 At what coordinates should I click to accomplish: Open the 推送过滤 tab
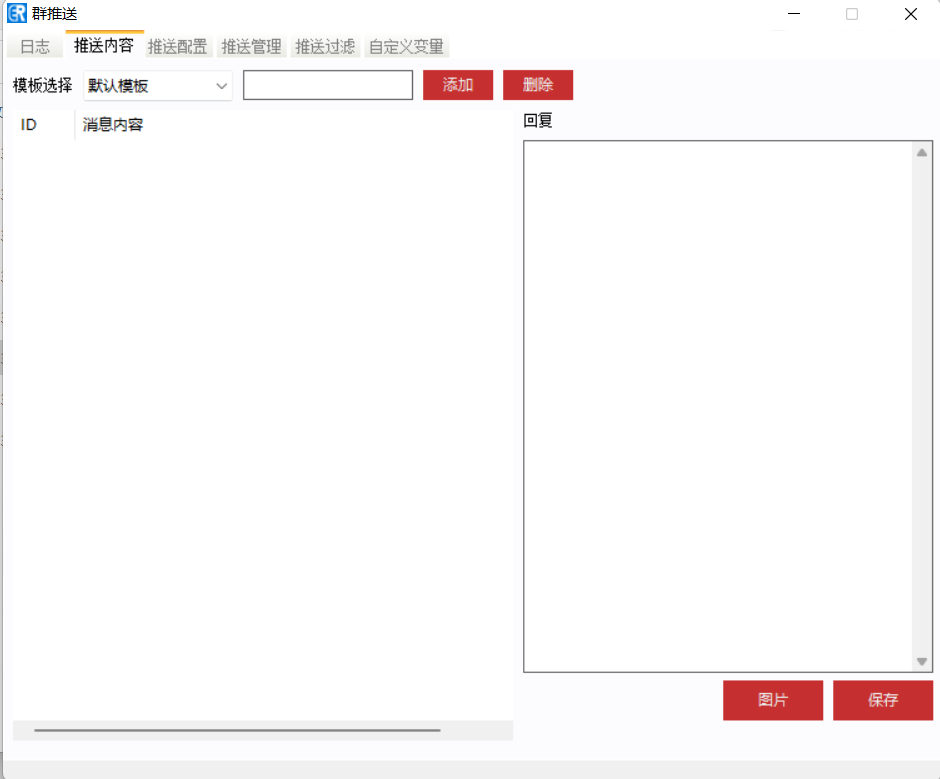tap(325, 47)
